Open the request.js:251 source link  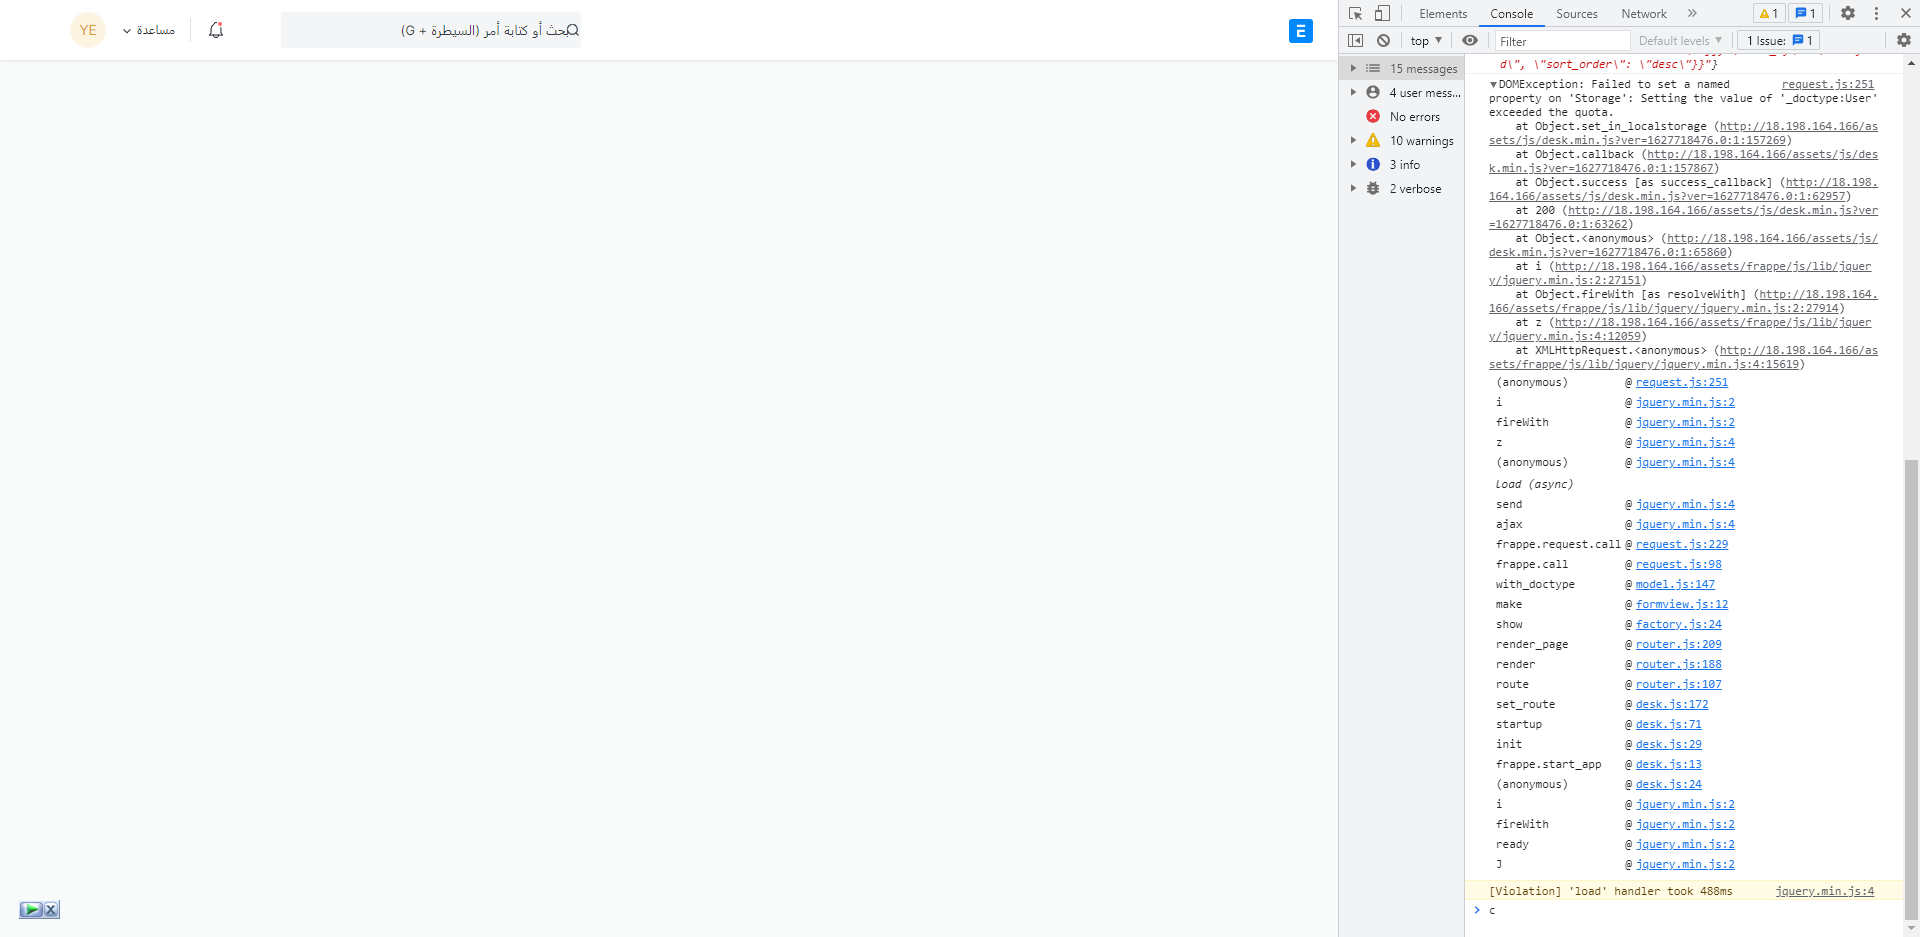(x=1830, y=84)
